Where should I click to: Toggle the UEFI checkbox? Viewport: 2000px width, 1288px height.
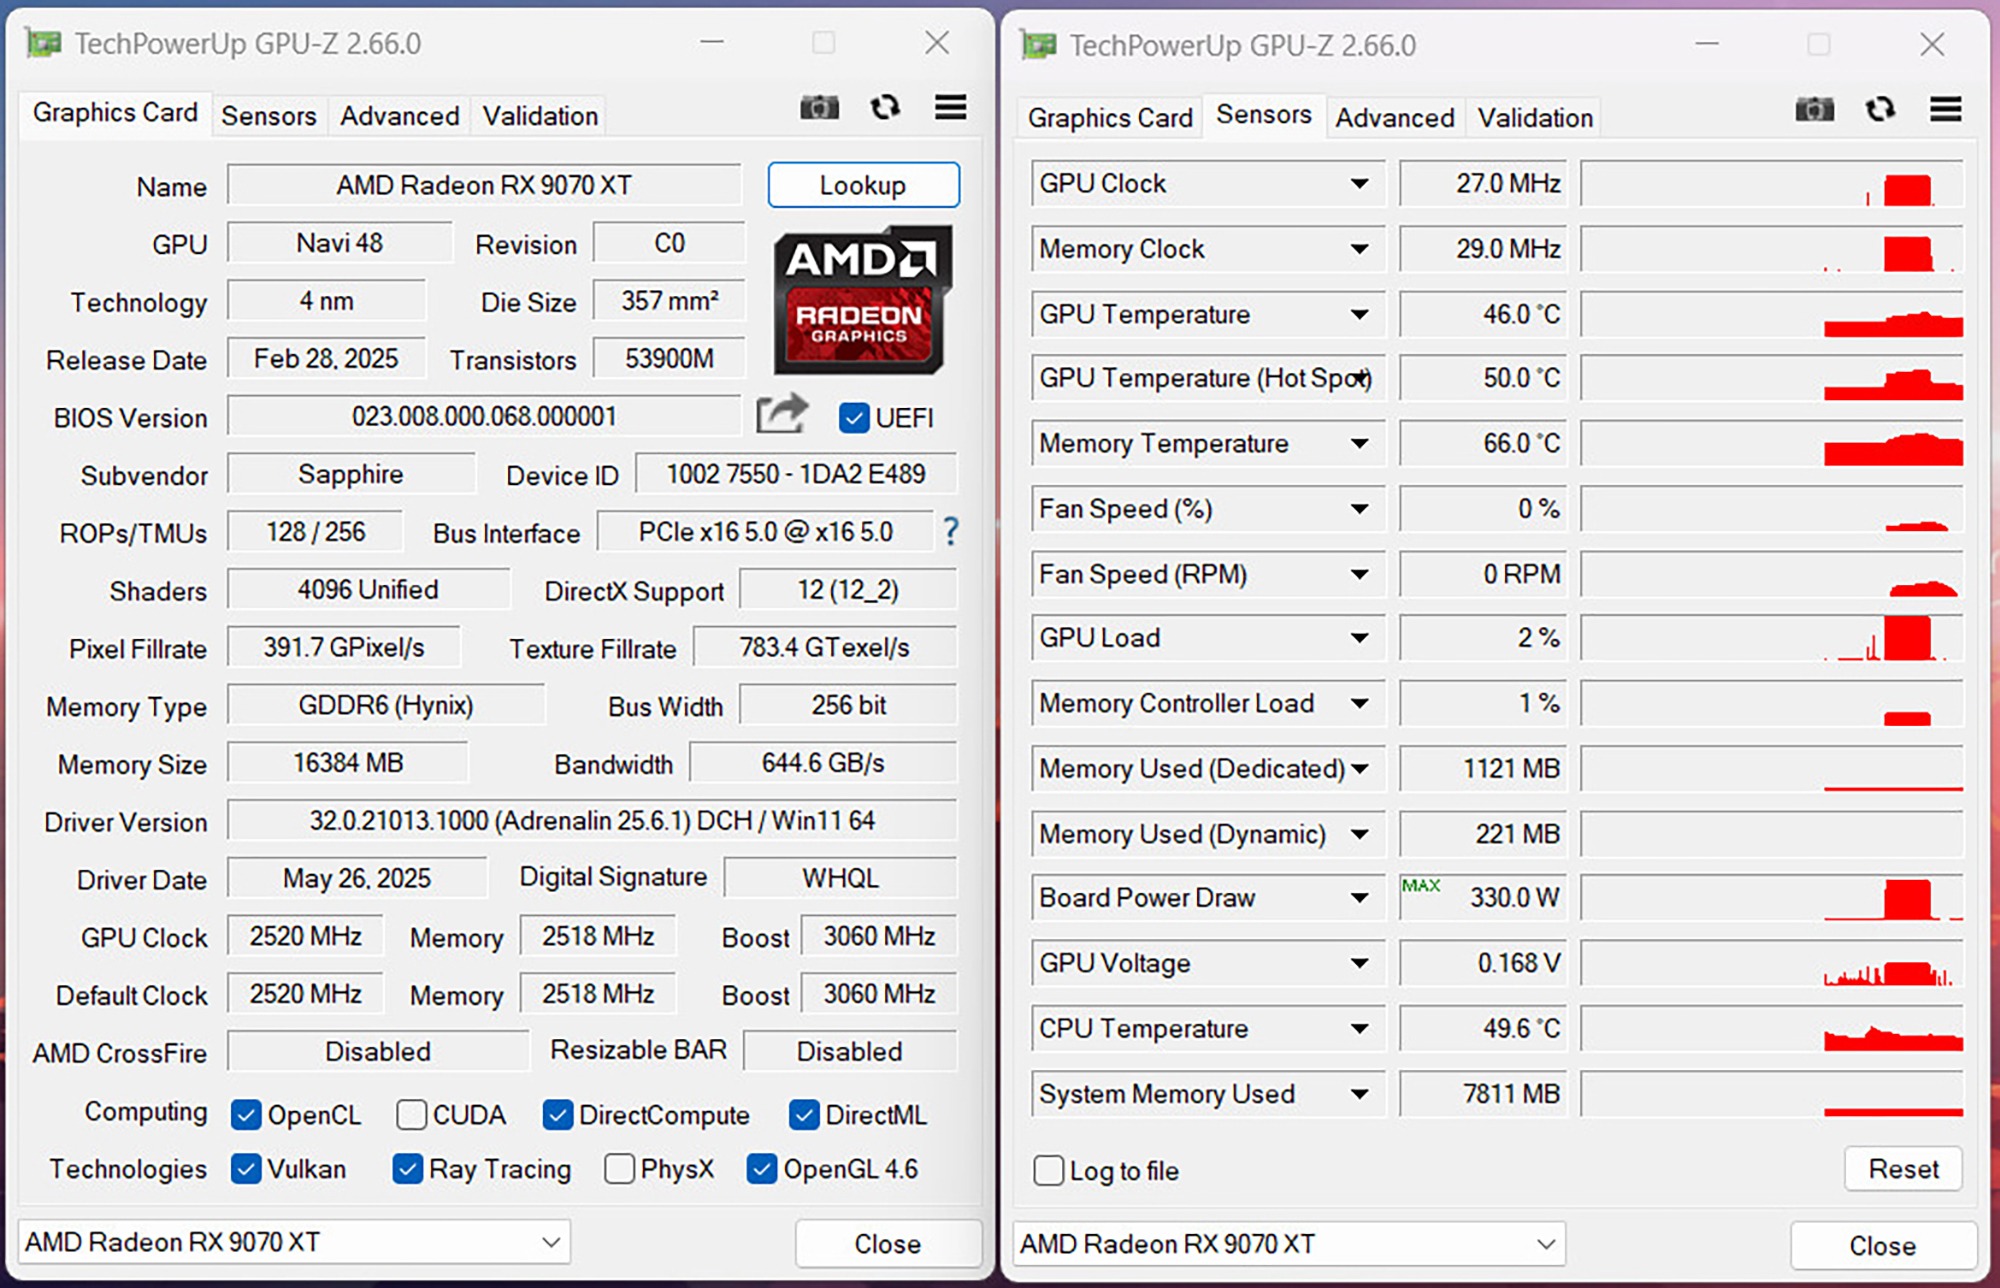853,418
